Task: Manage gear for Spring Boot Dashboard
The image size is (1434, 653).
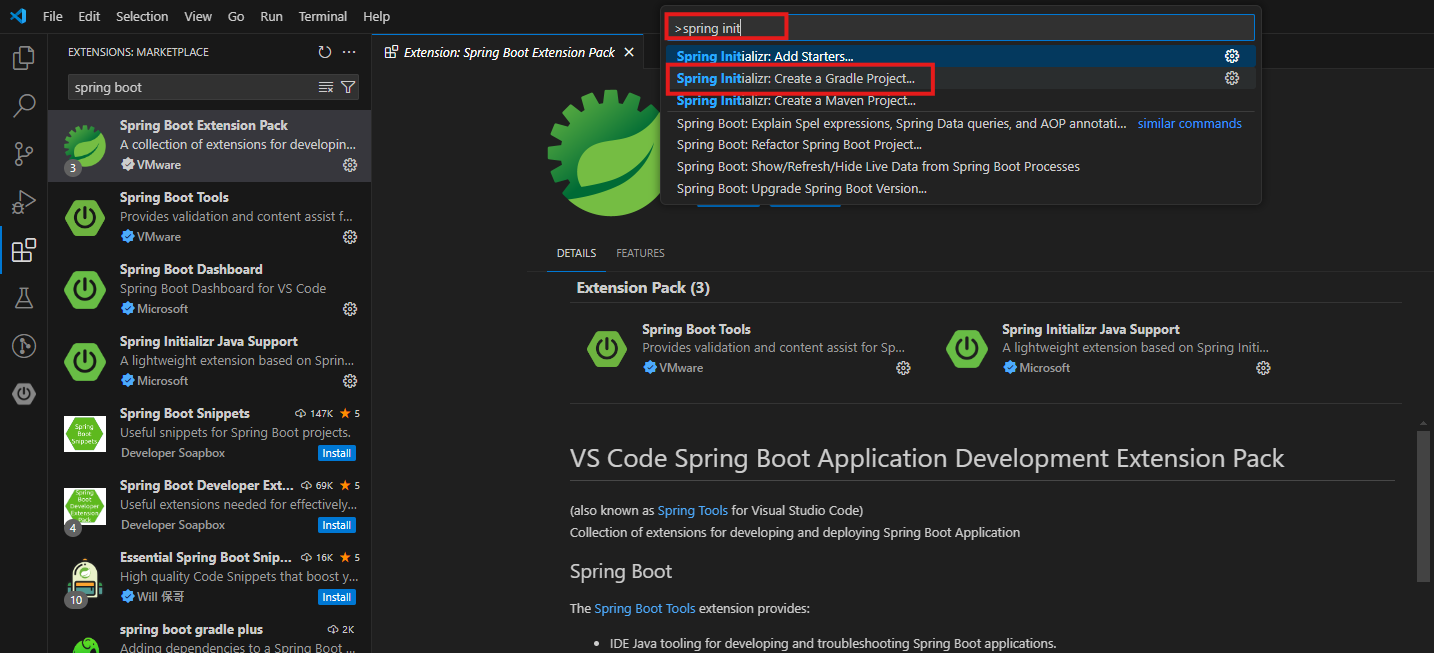Action: point(350,309)
